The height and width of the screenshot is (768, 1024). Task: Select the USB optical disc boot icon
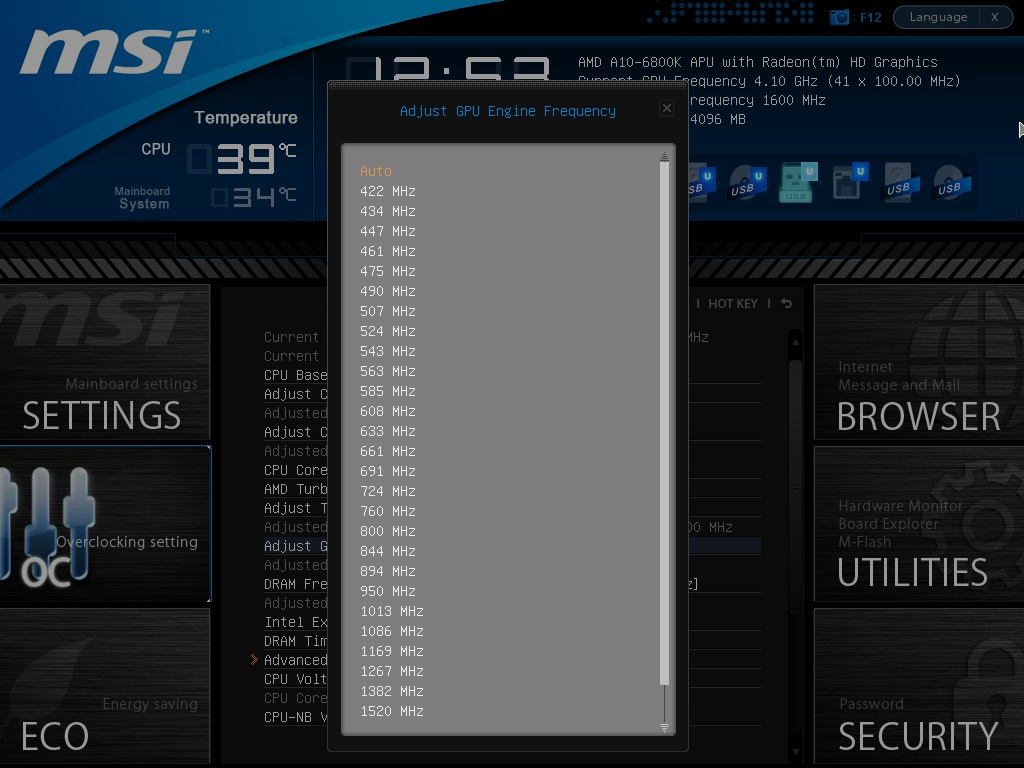[x=746, y=182]
